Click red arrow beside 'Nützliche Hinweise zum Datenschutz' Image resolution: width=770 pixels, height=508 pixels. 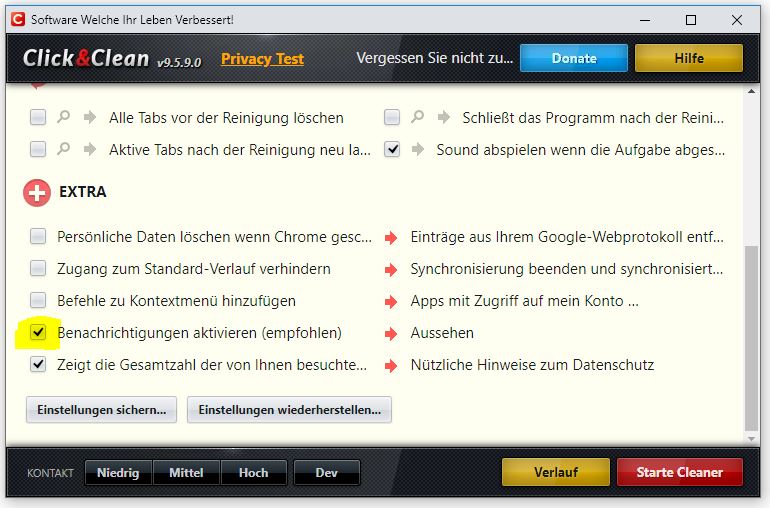pos(391,366)
